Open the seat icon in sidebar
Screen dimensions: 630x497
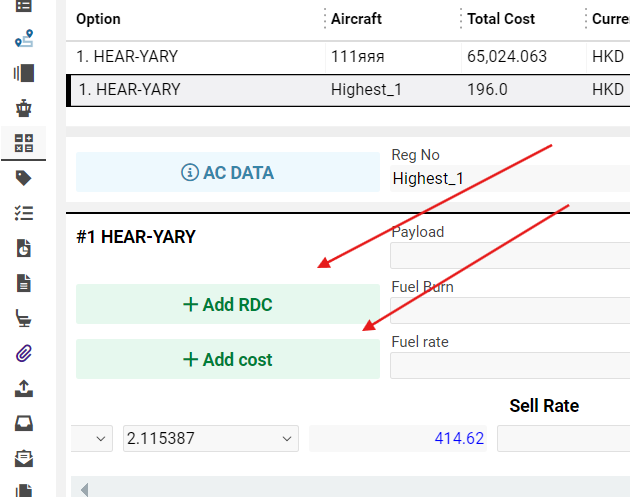(x=24, y=318)
